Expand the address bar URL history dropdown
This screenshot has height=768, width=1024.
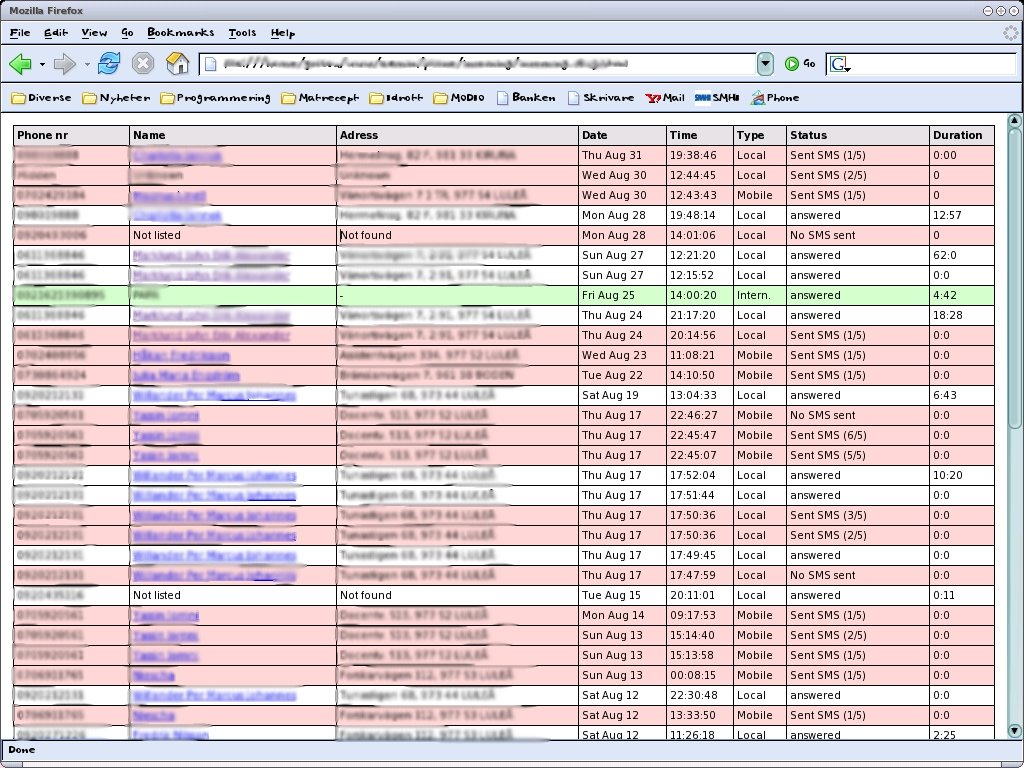tap(765, 64)
